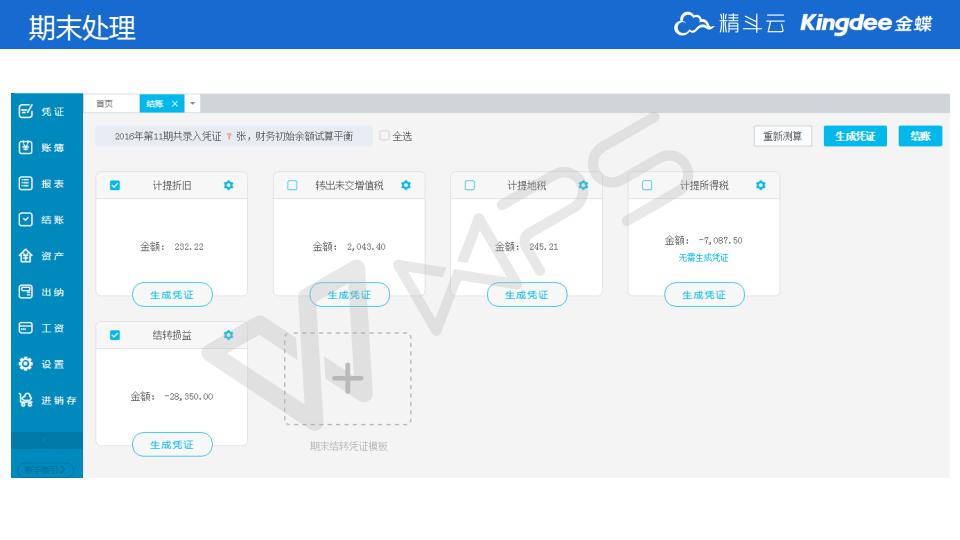Image resolution: width=960 pixels, height=540 pixels.
Task: Expand the tab list dropdown arrow
Action: (193, 103)
